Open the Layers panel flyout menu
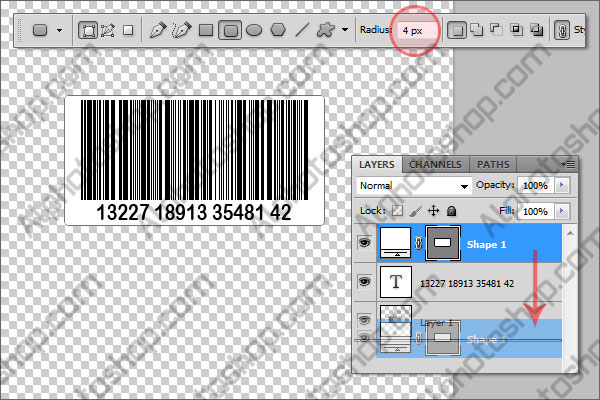The width and height of the screenshot is (600, 400). tap(568, 165)
